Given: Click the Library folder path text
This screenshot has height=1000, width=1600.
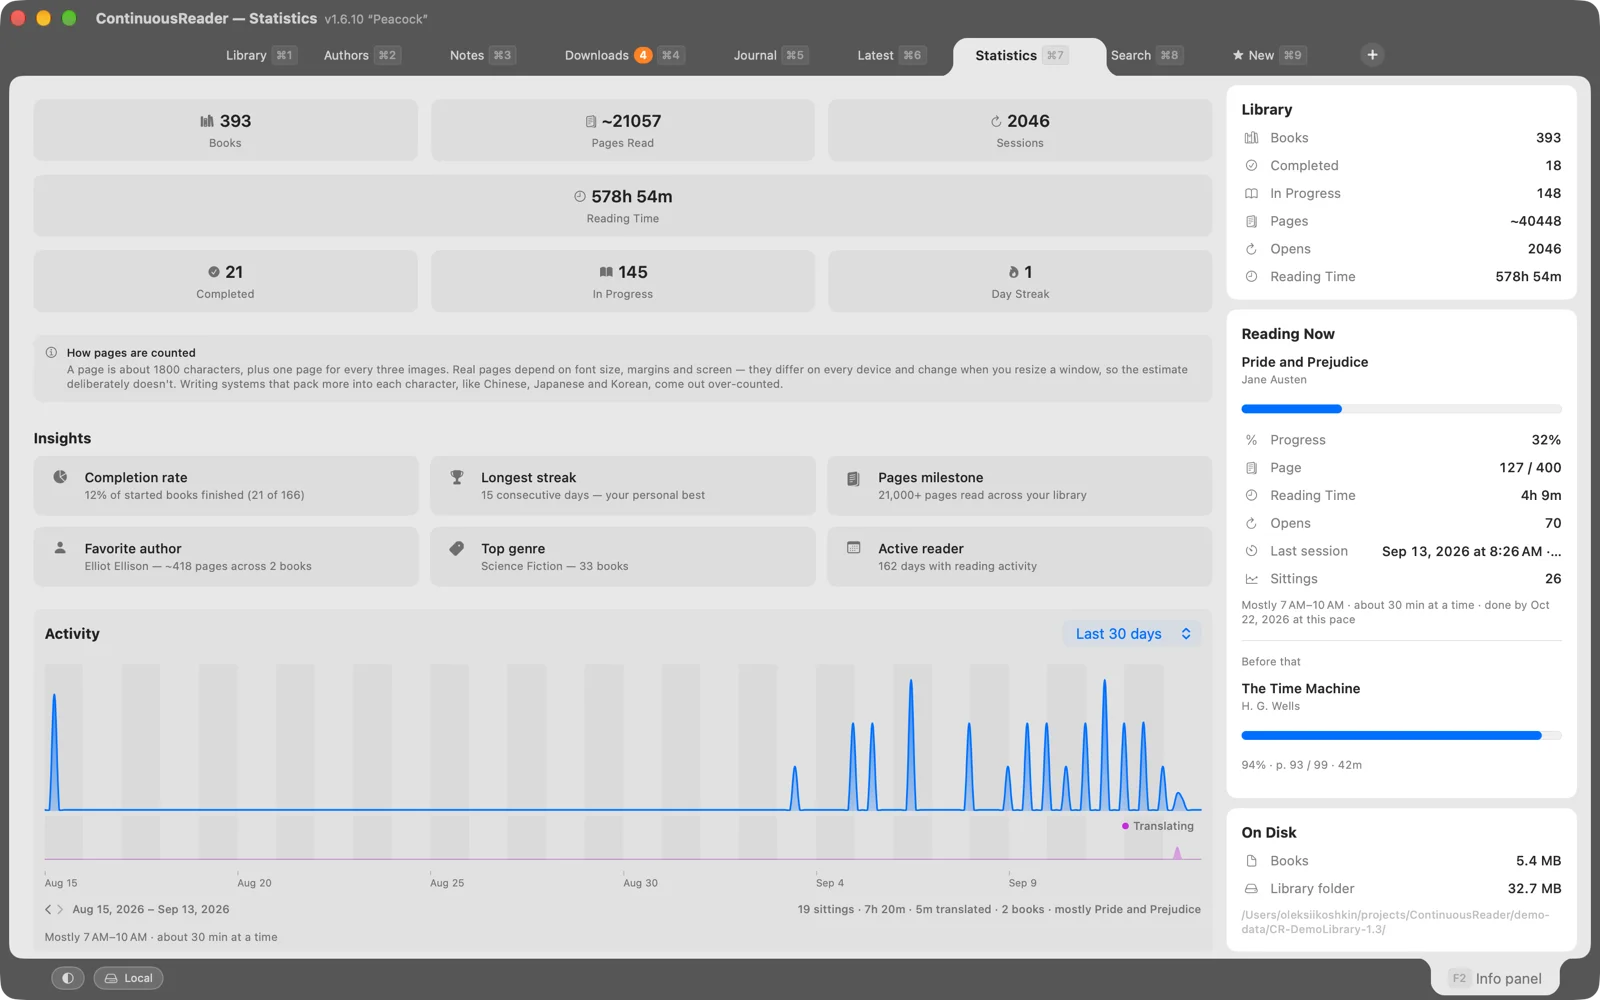Looking at the screenshot, I should (1395, 922).
